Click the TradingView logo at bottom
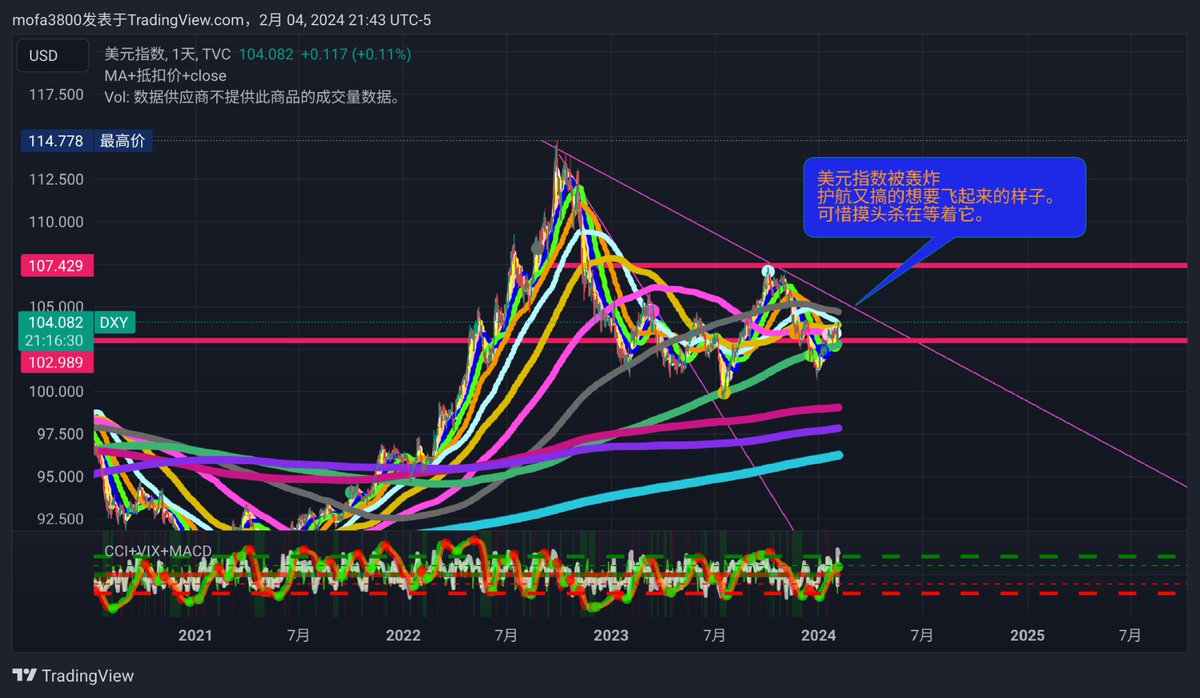The image size is (1200, 698). (72, 676)
